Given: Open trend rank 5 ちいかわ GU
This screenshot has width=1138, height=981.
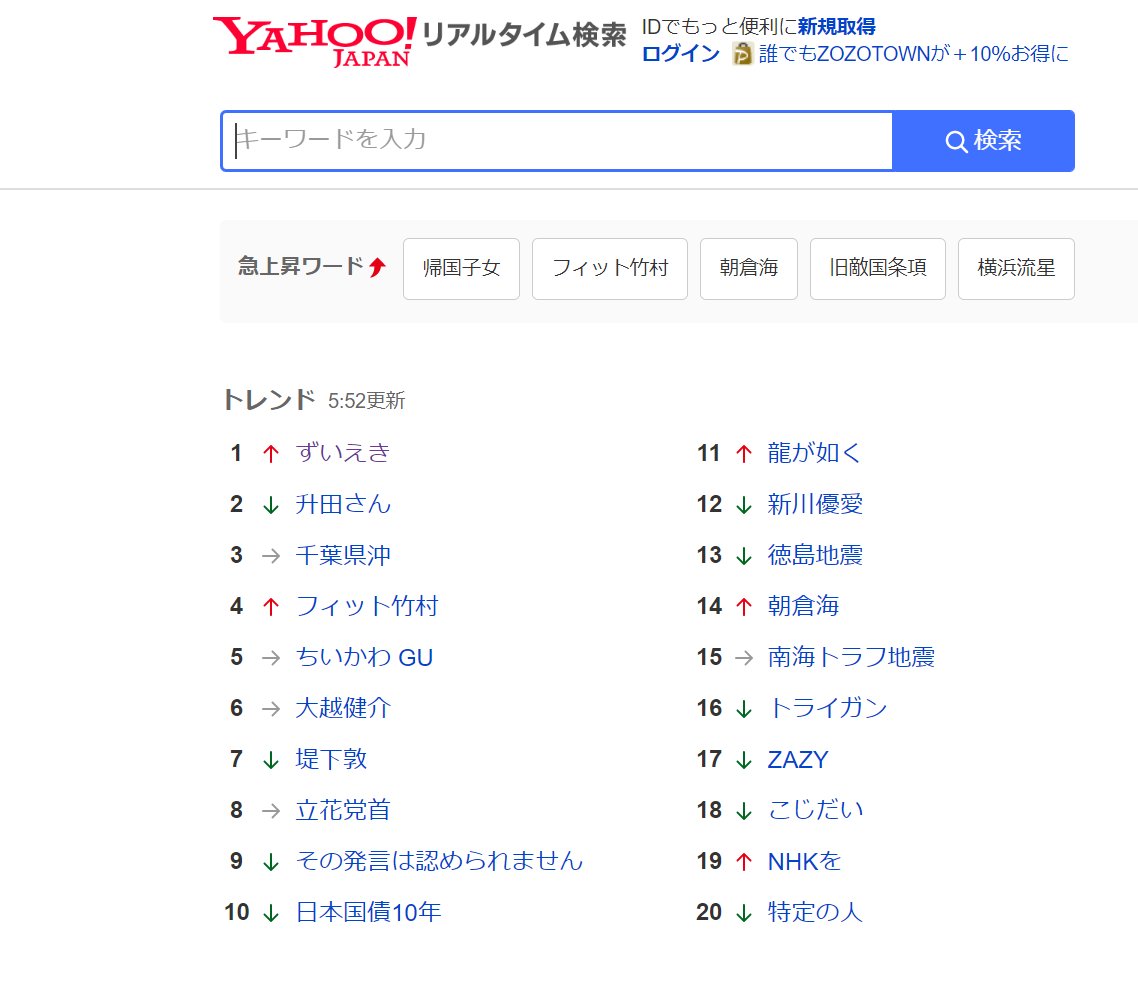Looking at the screenshot, I should tap(364, 657).
